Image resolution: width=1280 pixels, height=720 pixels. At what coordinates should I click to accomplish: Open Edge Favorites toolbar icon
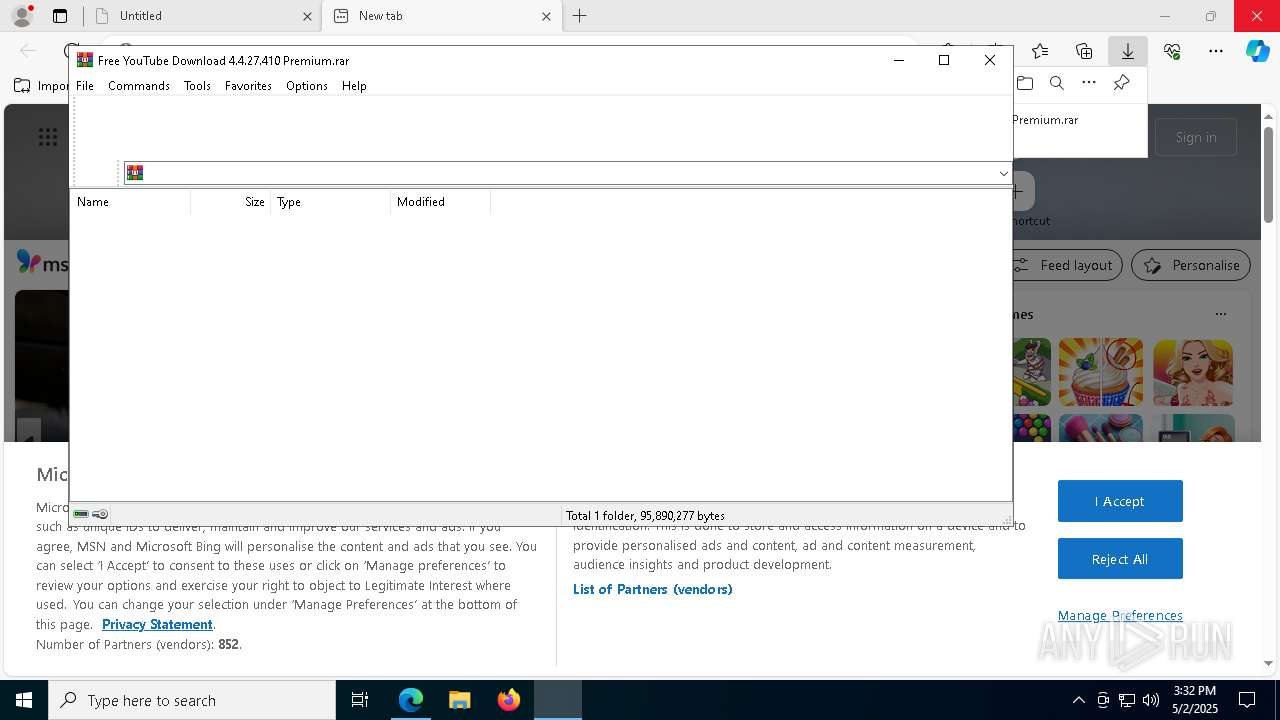point(1040,51)
